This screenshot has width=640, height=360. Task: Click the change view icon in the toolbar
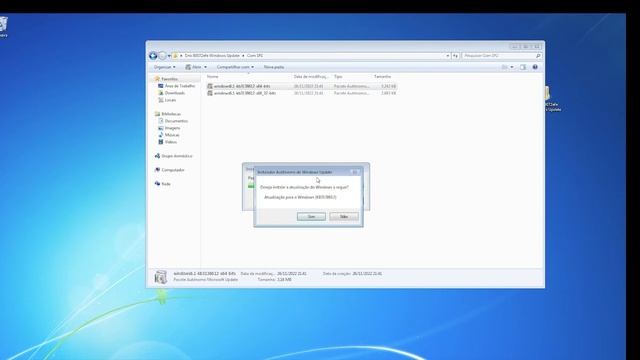[x=504, y=67]
